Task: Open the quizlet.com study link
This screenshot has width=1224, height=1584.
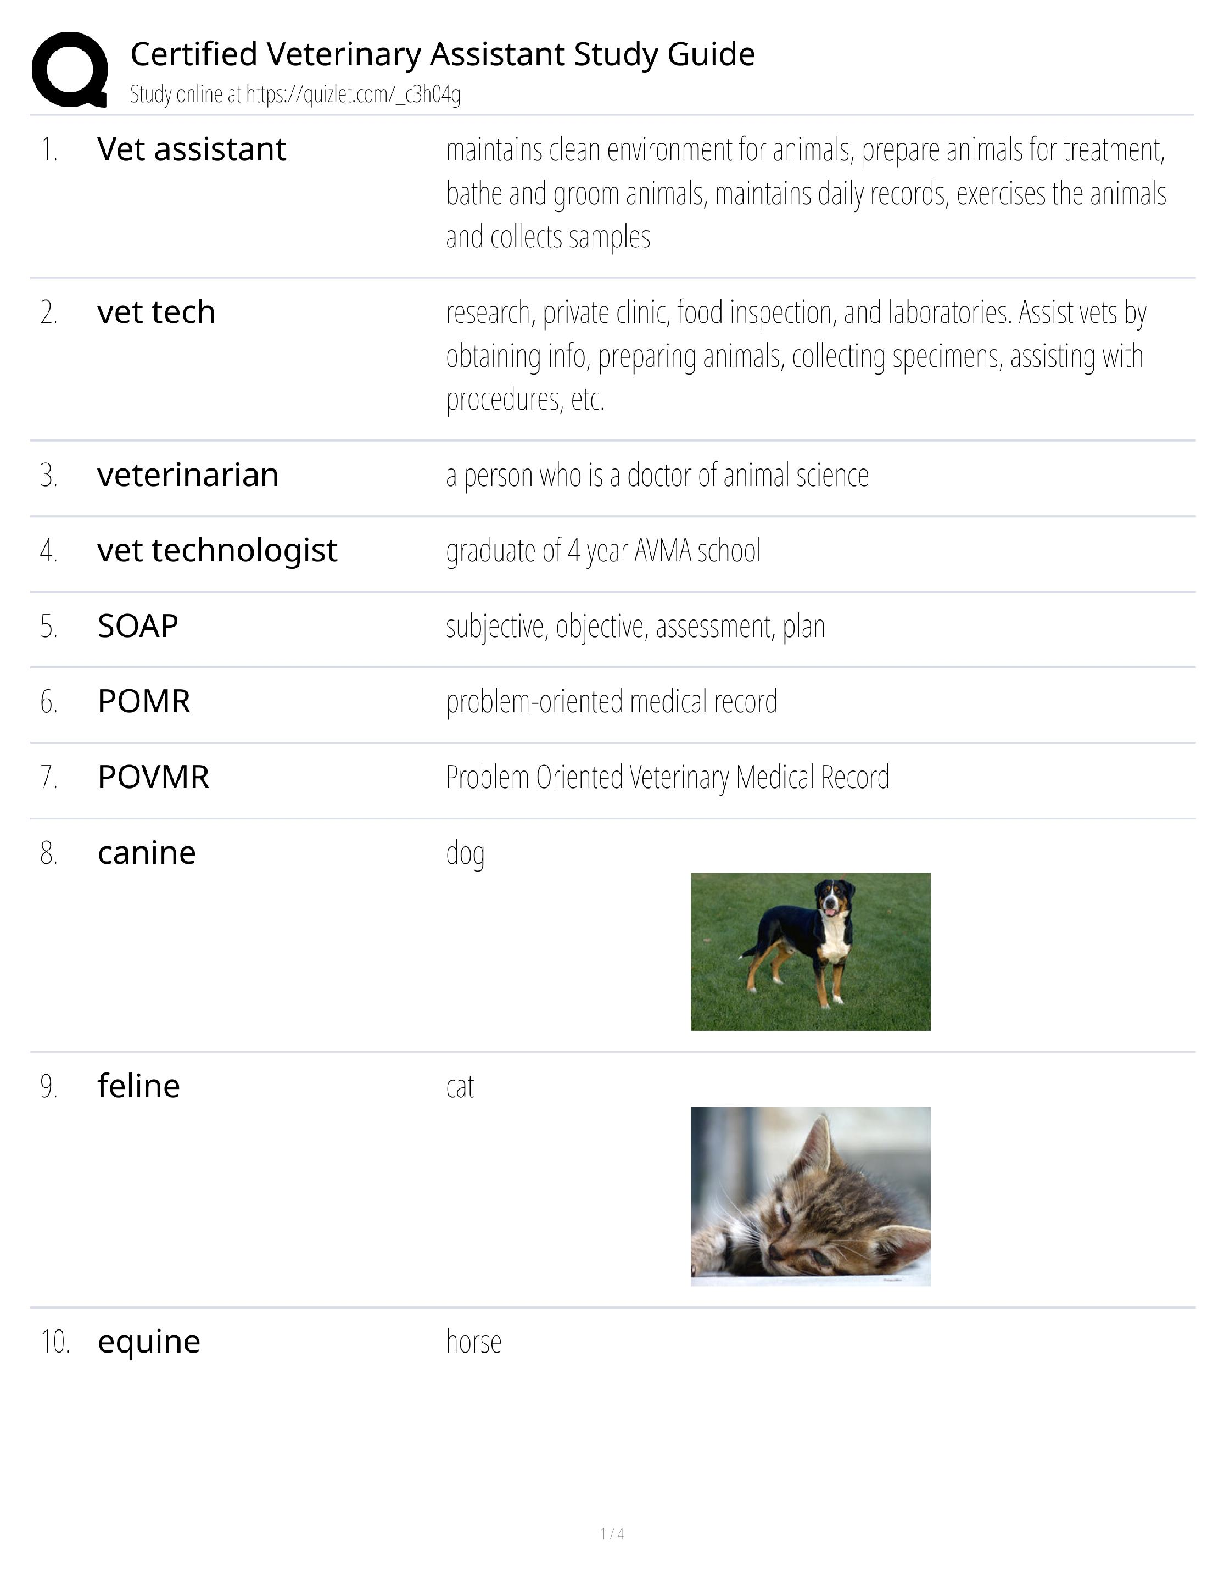Action: (353, 95)
